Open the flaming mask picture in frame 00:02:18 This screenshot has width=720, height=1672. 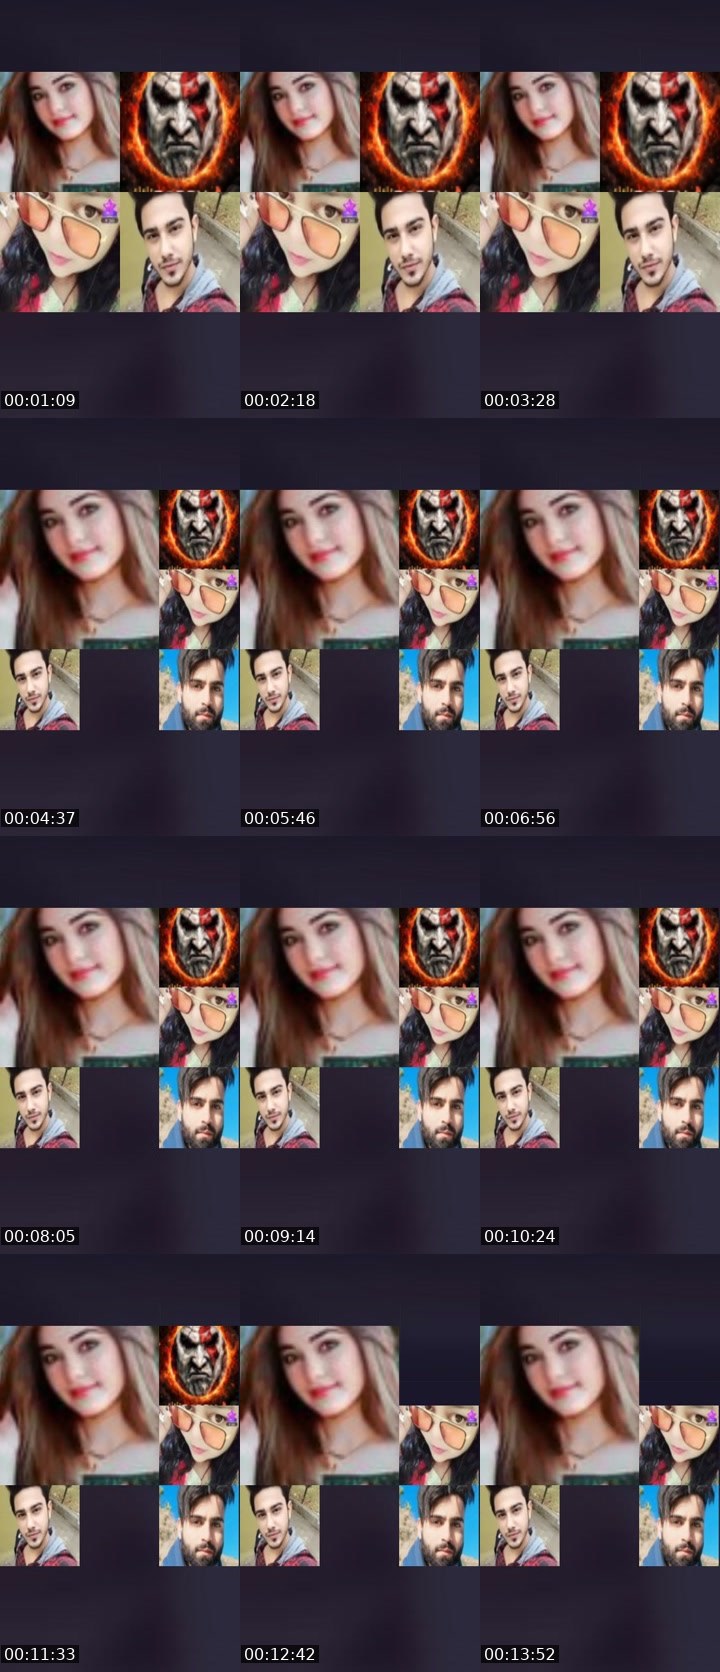click(420, 131)
